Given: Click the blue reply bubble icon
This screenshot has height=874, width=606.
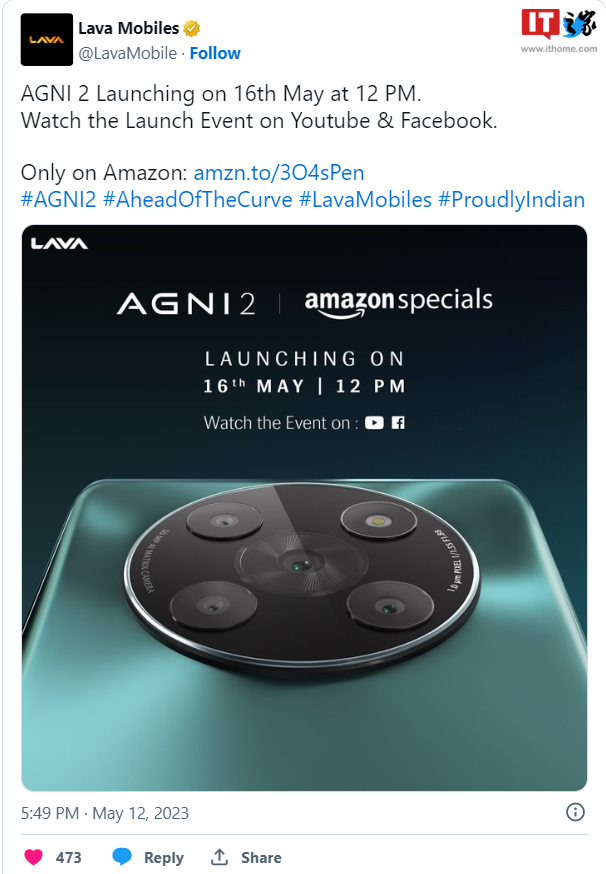Looking at the screenshot, I should 122,857.
